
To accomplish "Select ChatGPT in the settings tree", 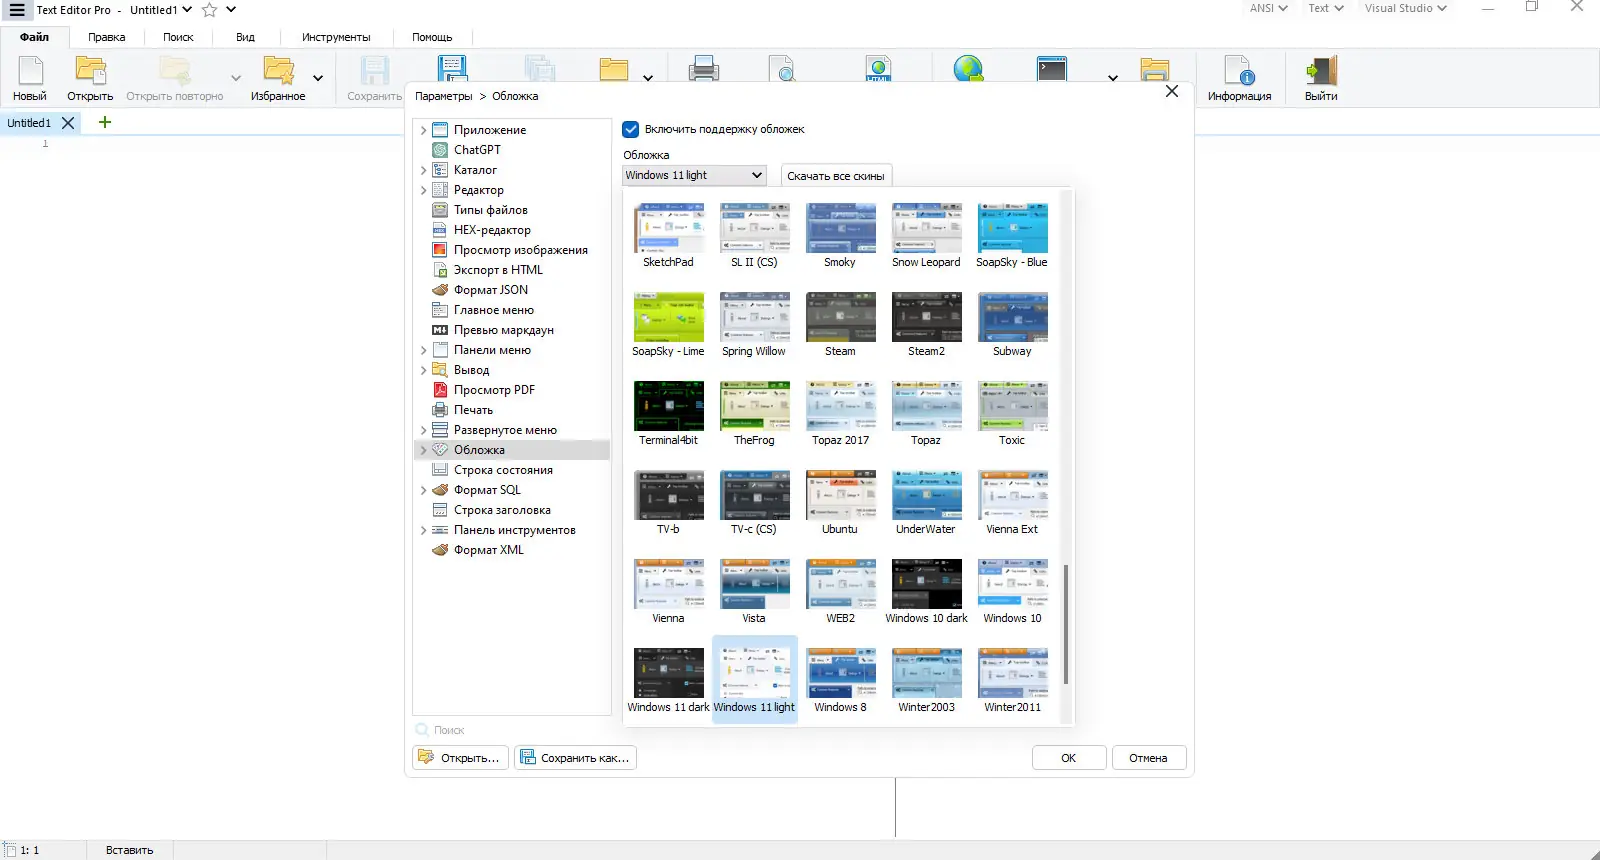I will click(477, 150).
